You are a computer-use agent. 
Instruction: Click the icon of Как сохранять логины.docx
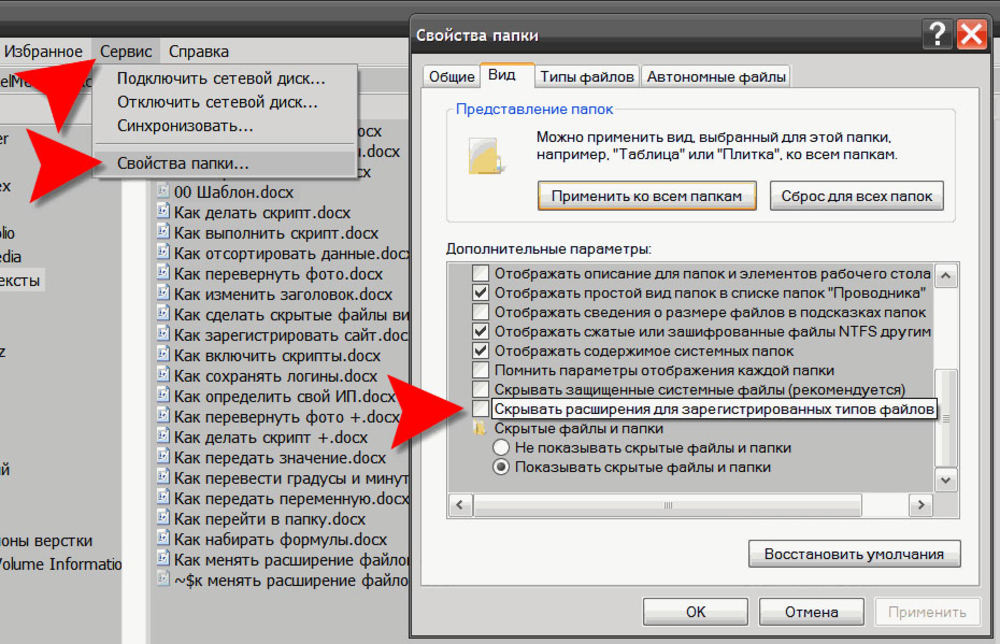(163, 376)
